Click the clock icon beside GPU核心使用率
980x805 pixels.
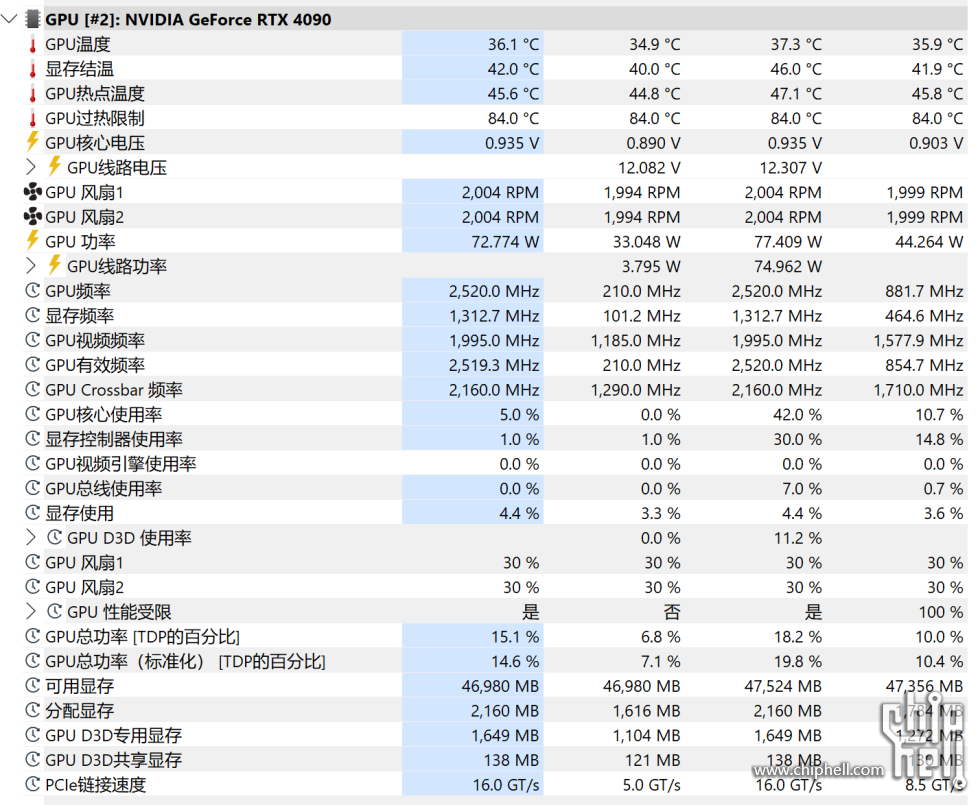click(32, 414)
